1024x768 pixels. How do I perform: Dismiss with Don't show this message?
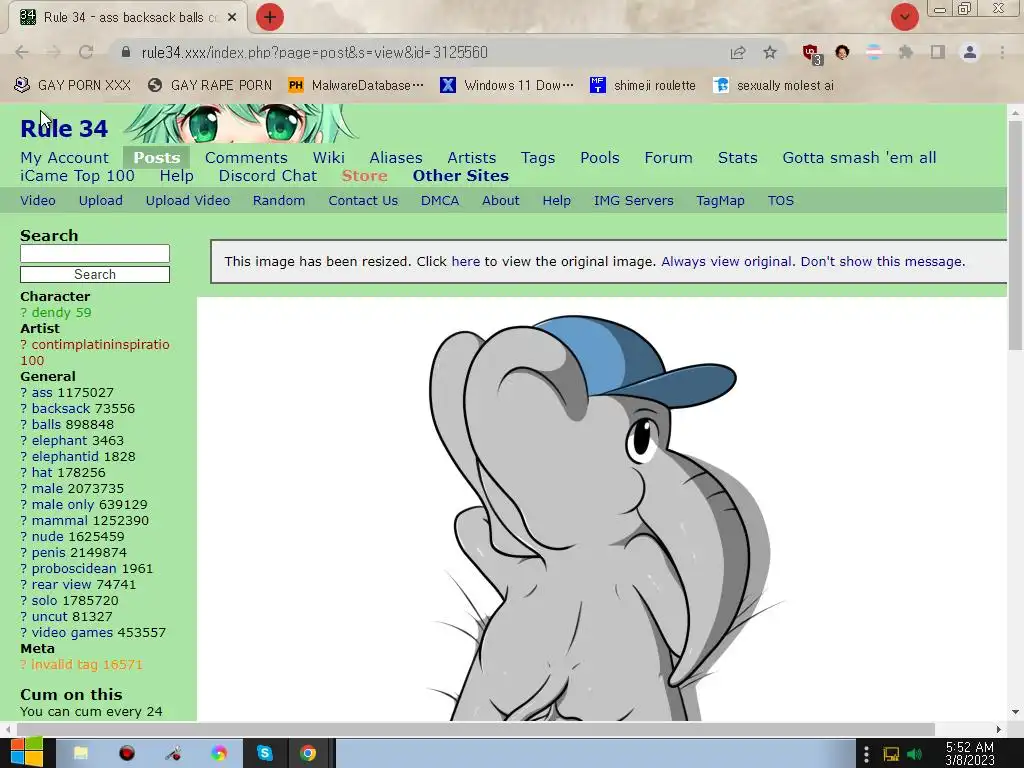882,261
